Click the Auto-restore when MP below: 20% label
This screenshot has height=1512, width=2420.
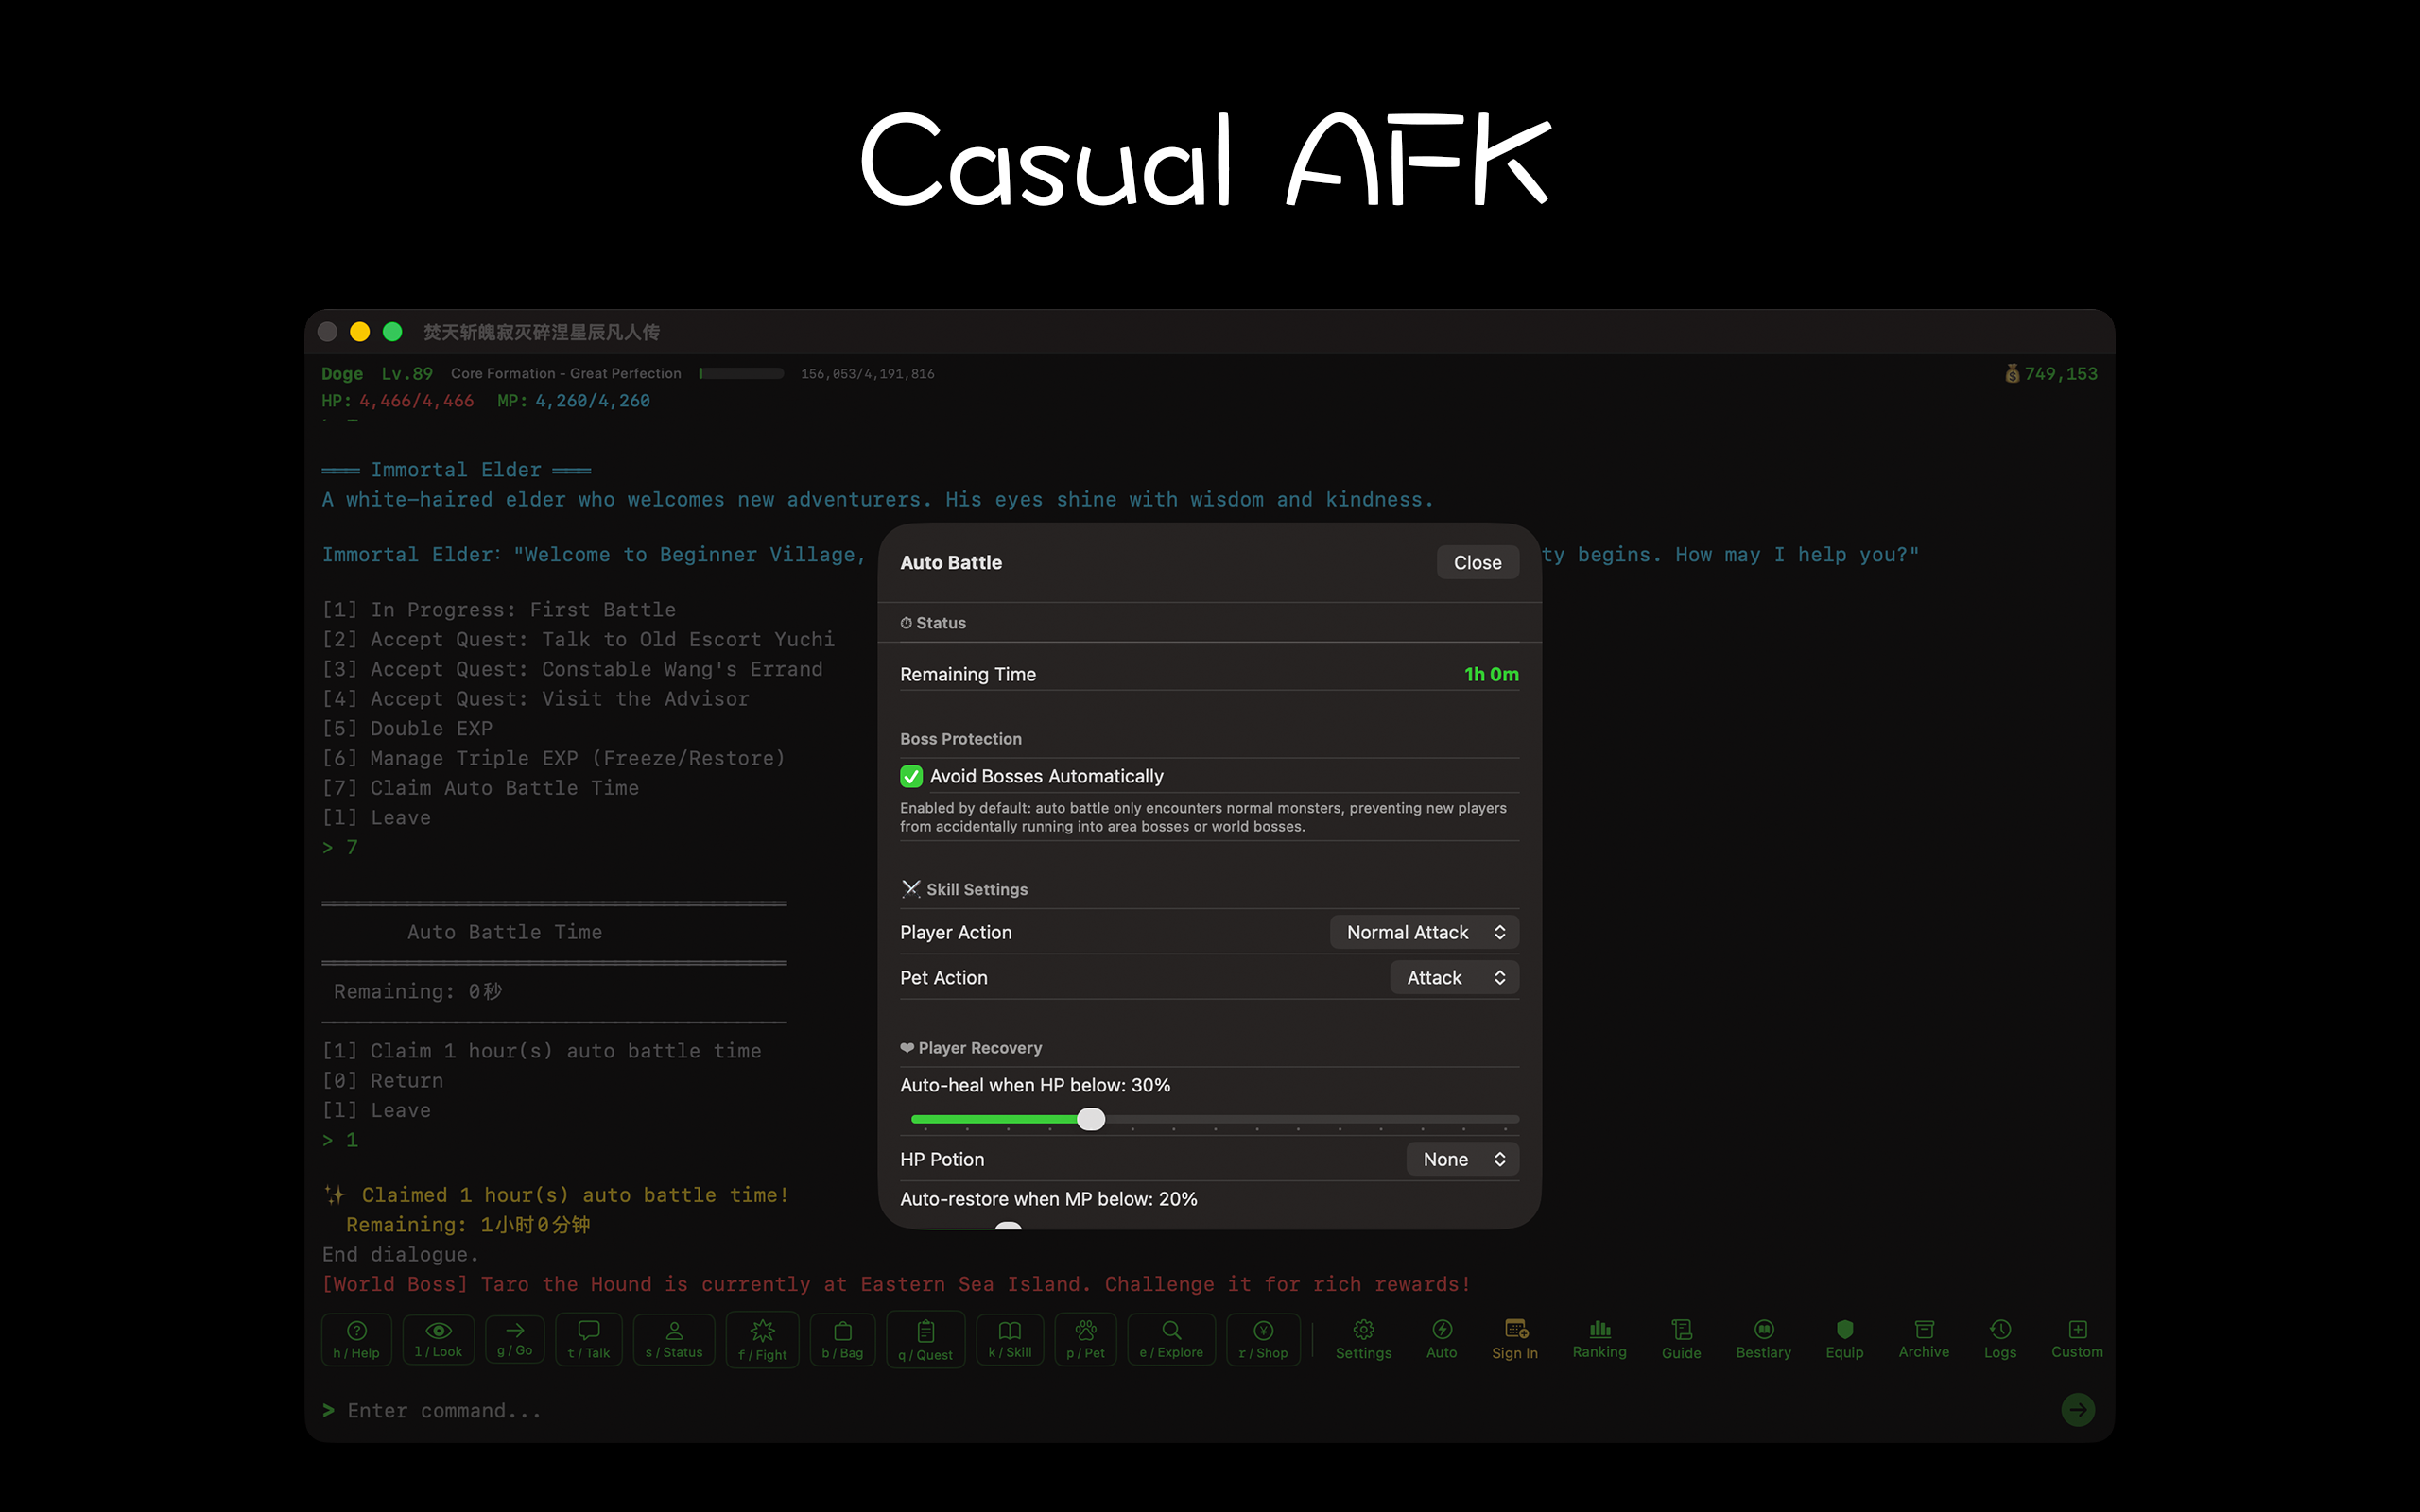(1048, 1198)
